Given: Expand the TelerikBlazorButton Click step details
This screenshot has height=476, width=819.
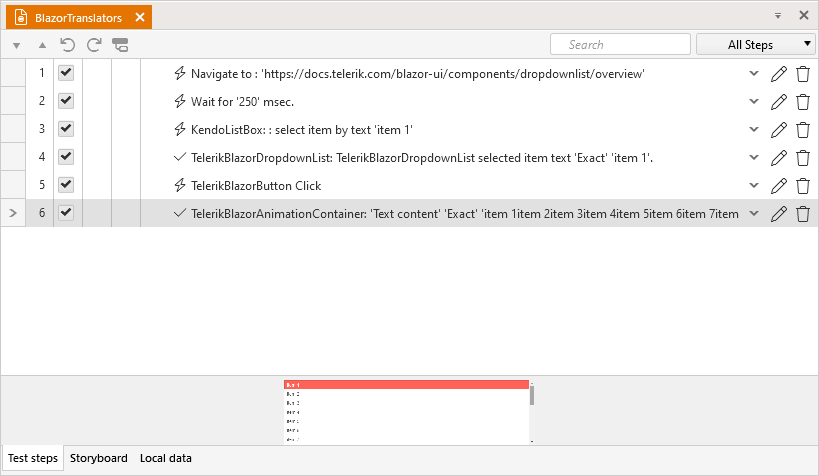Looking at the screenshot, I should click(754, 185).
